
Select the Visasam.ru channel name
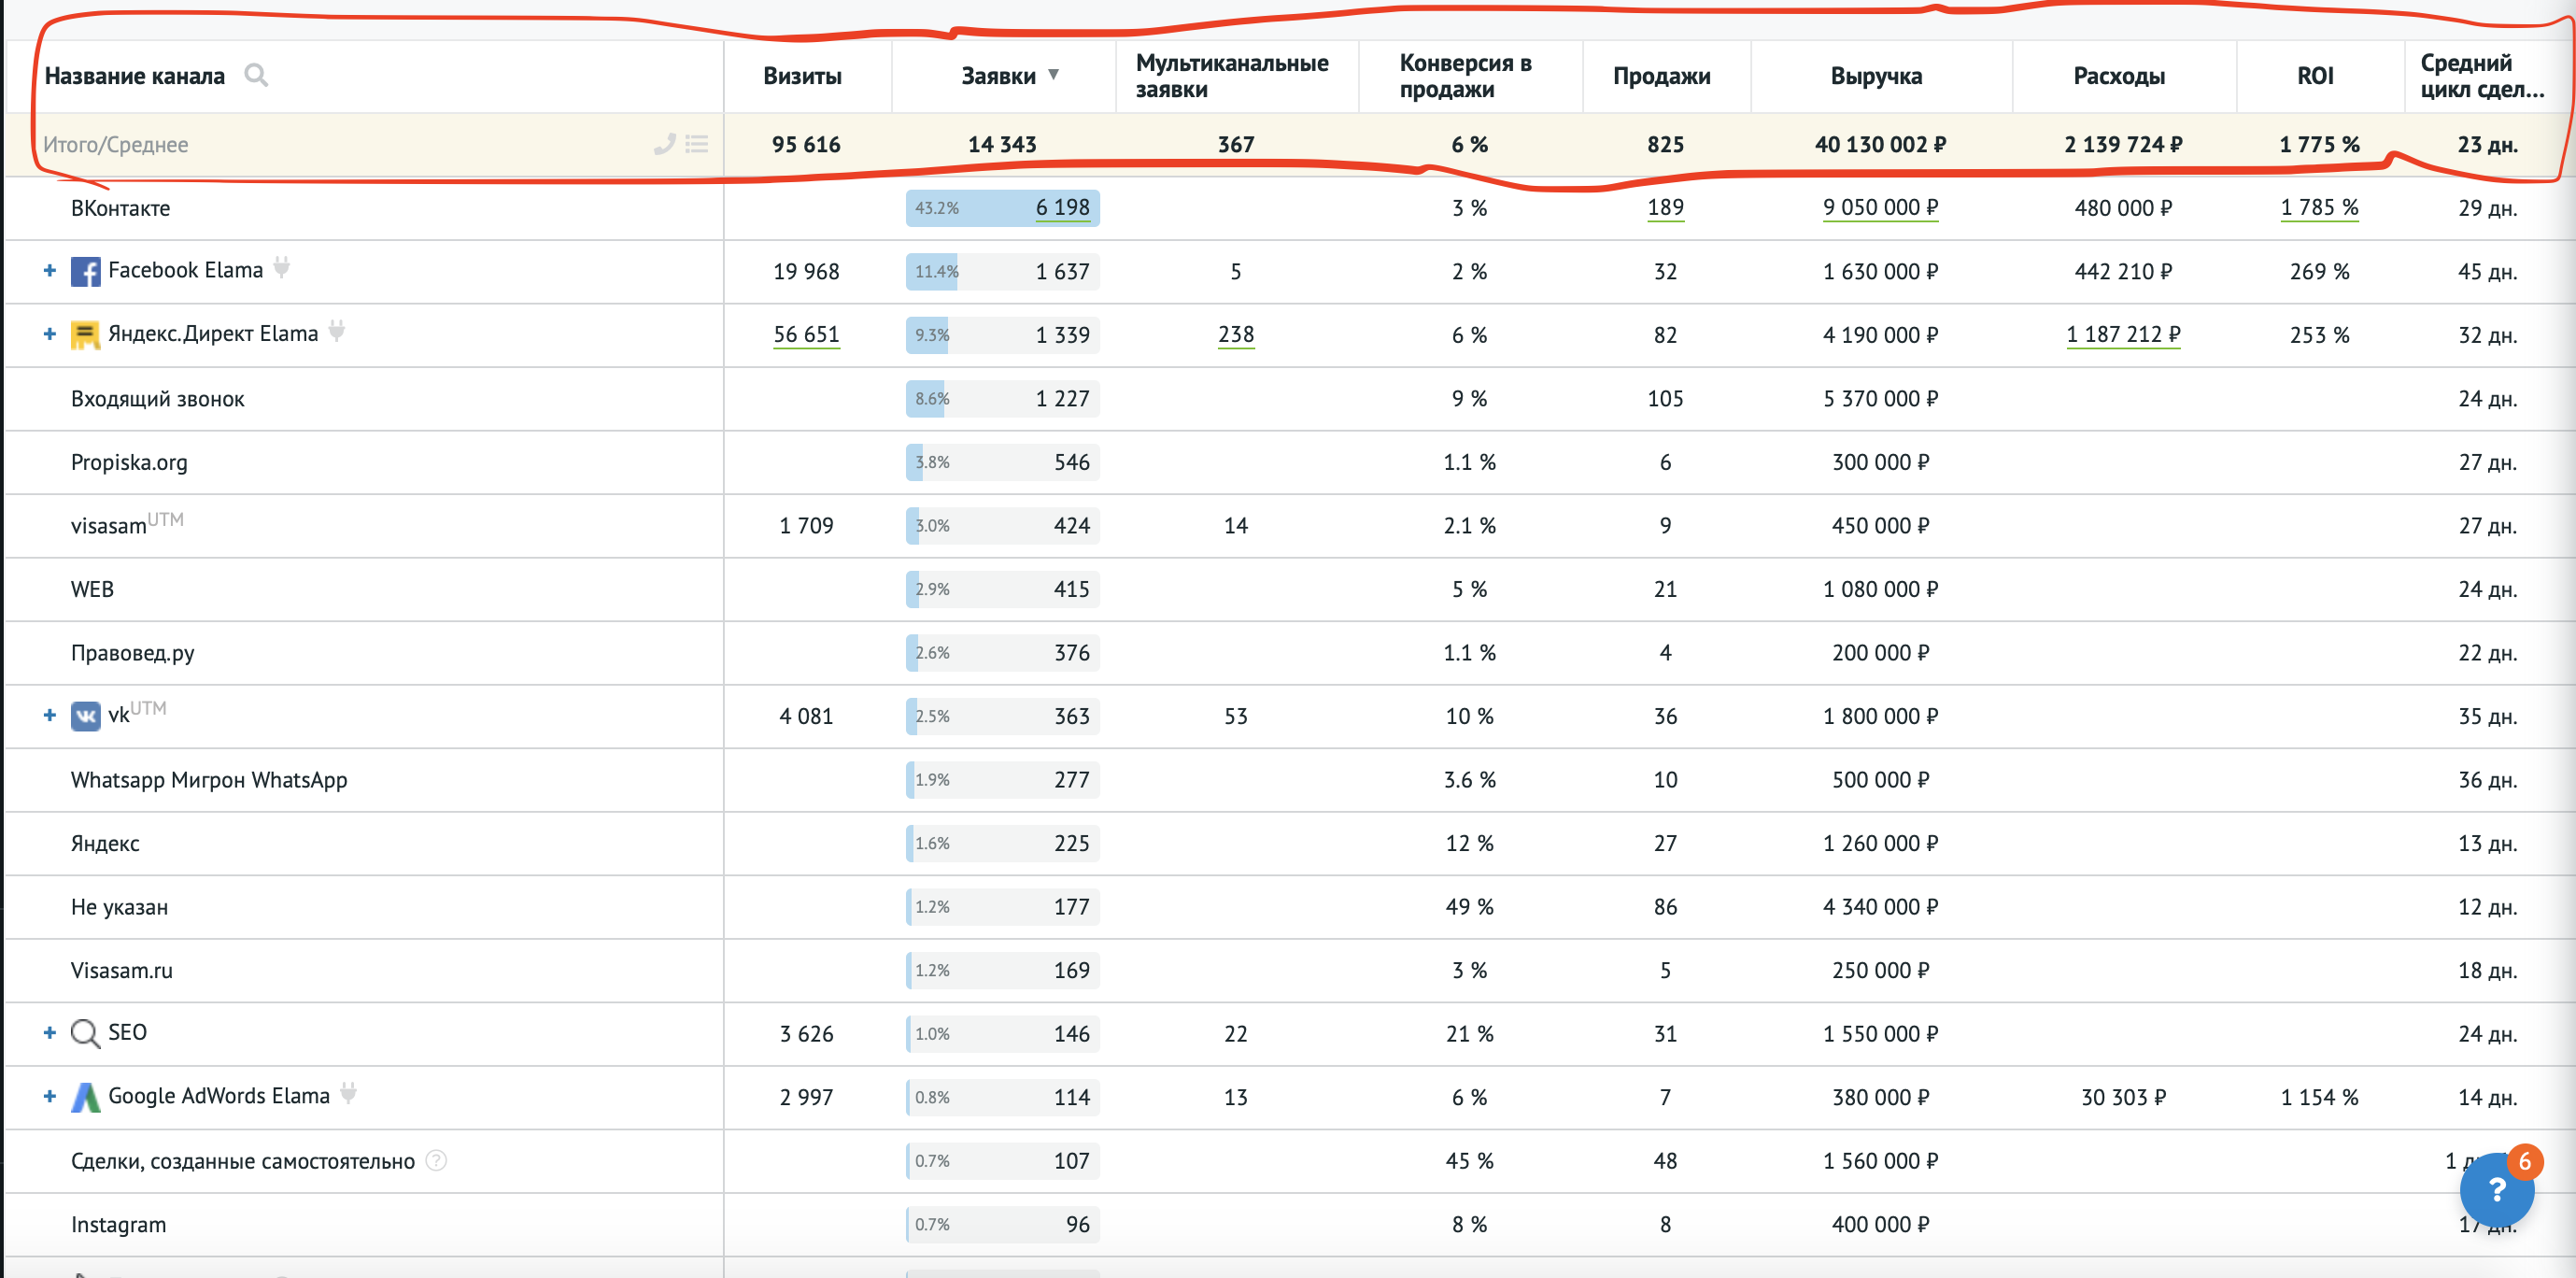[121, 970]
